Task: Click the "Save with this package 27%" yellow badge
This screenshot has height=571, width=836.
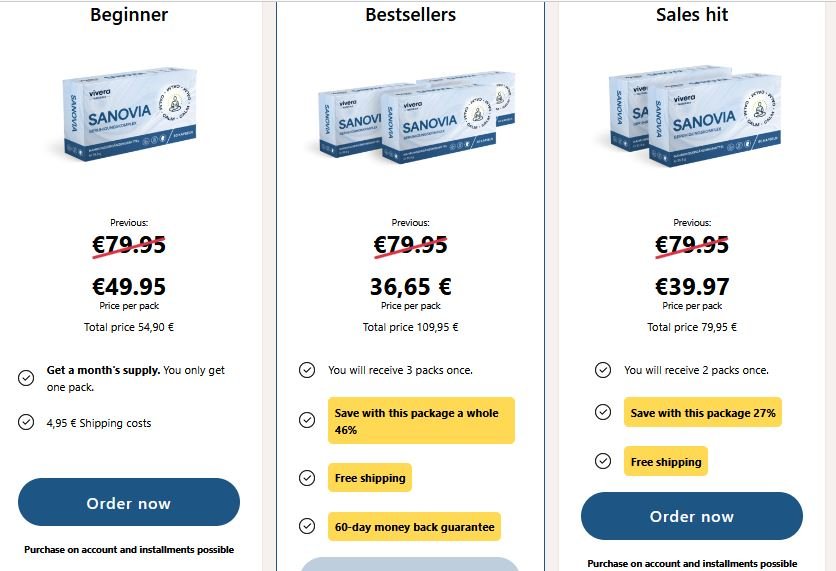Action: coord(704,412)
